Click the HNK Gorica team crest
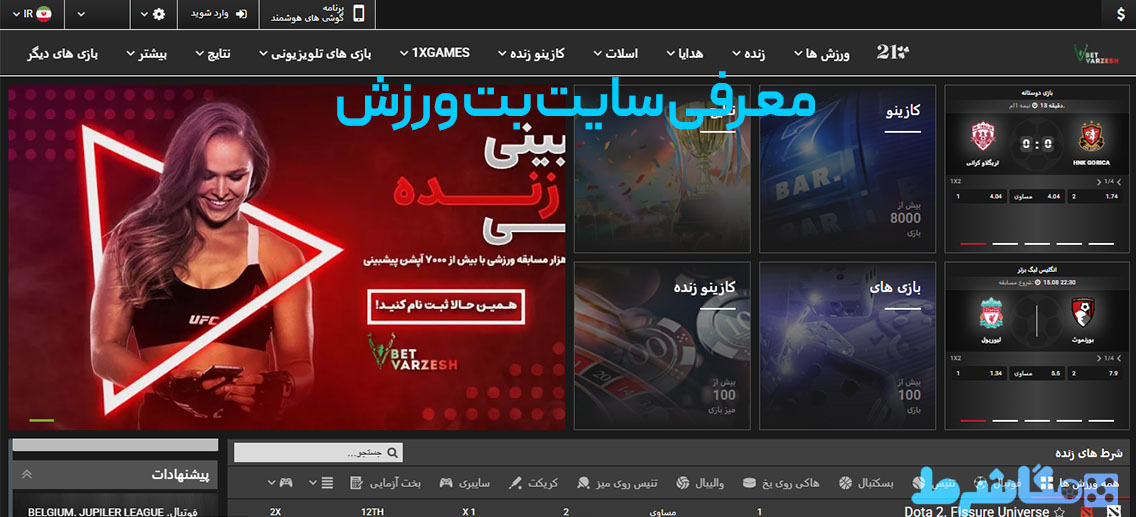The image size is (1136, 517). pos(1090,135)
